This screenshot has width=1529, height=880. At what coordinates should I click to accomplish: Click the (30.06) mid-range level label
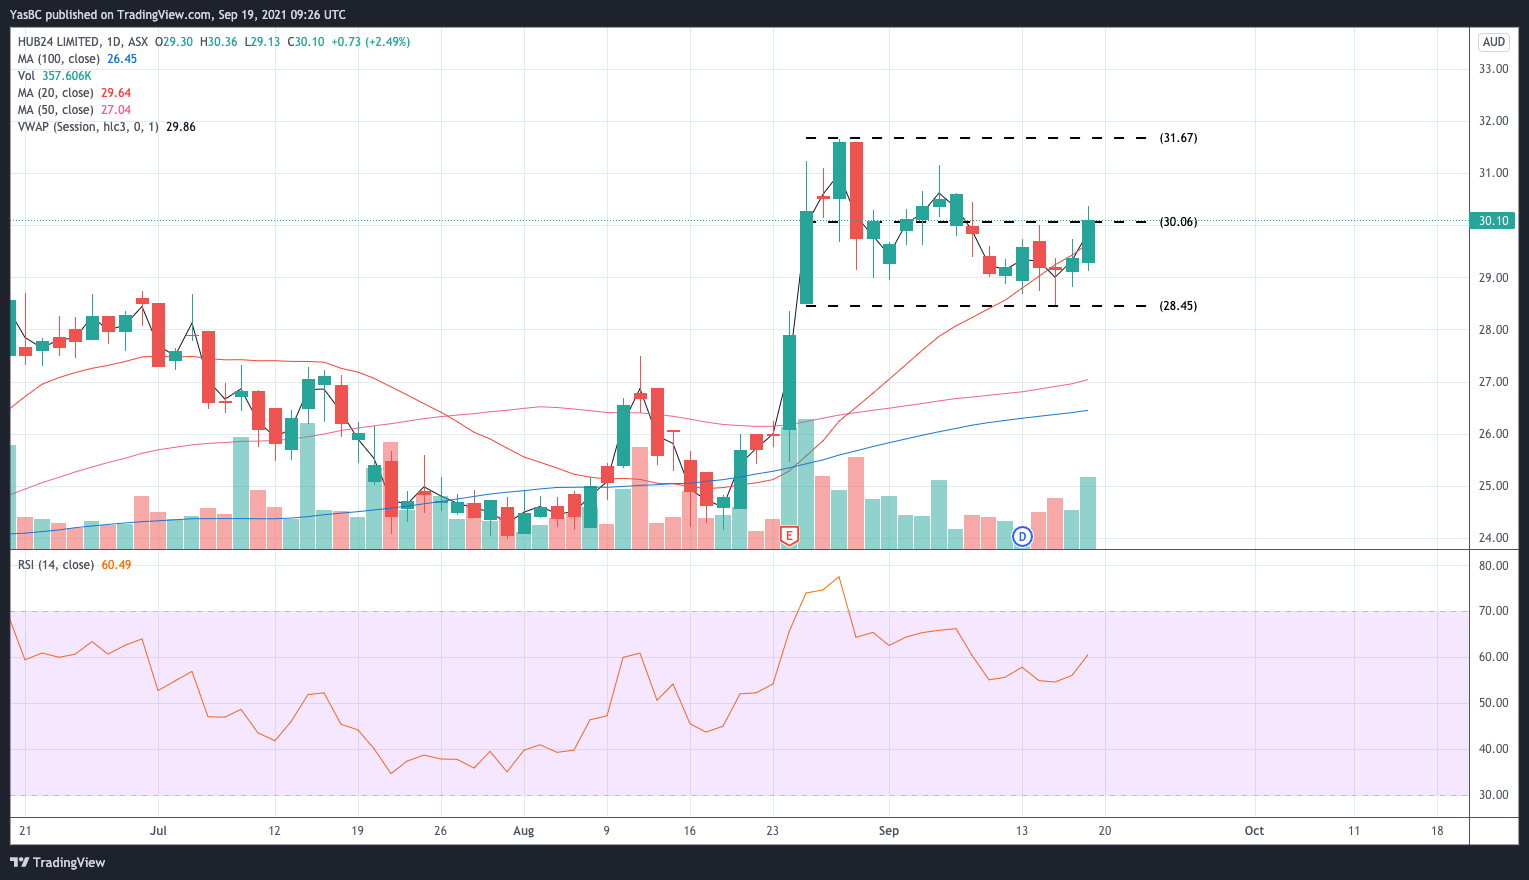tap(1178, 222)
